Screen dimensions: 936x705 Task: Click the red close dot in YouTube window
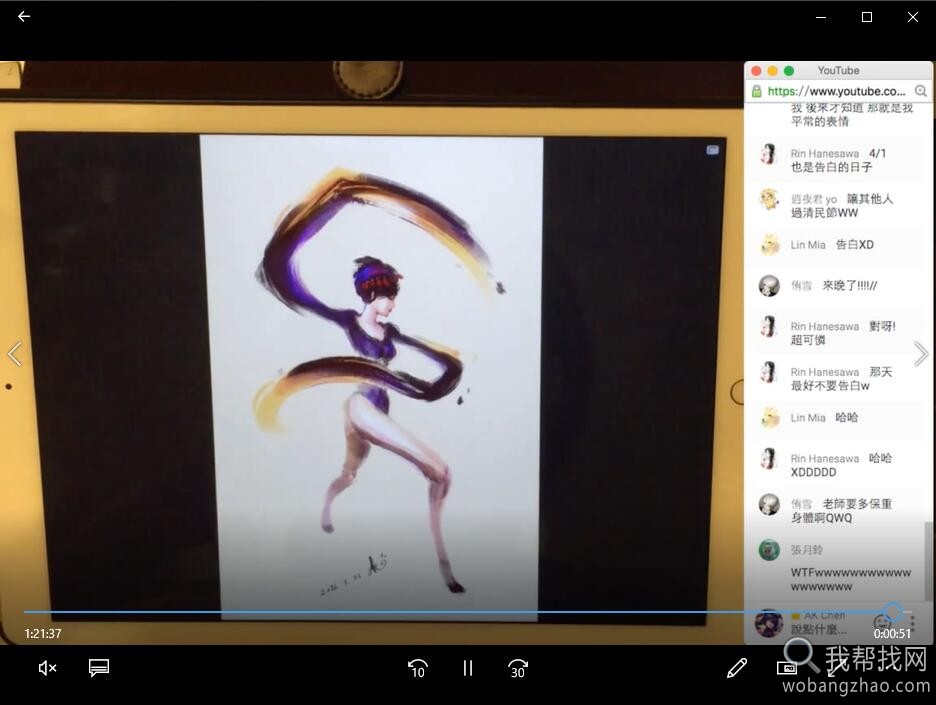click(x=756, y=71)
